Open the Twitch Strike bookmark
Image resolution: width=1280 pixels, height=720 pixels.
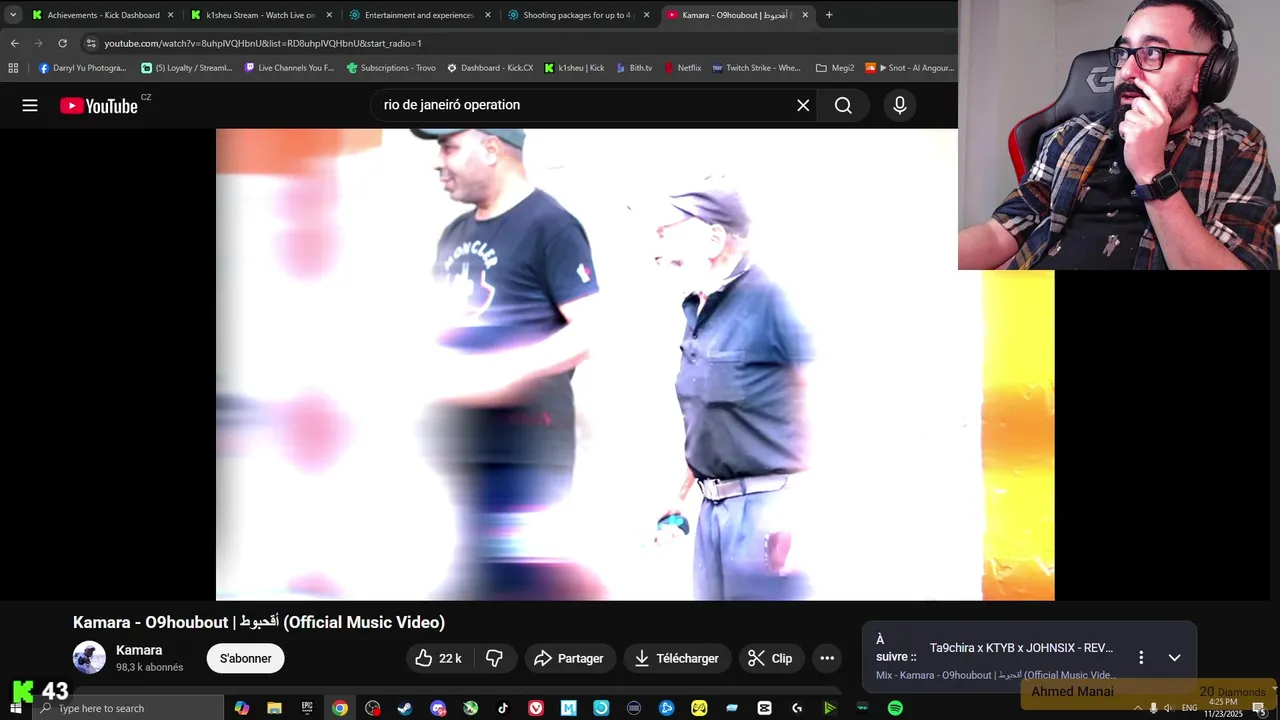756,68
